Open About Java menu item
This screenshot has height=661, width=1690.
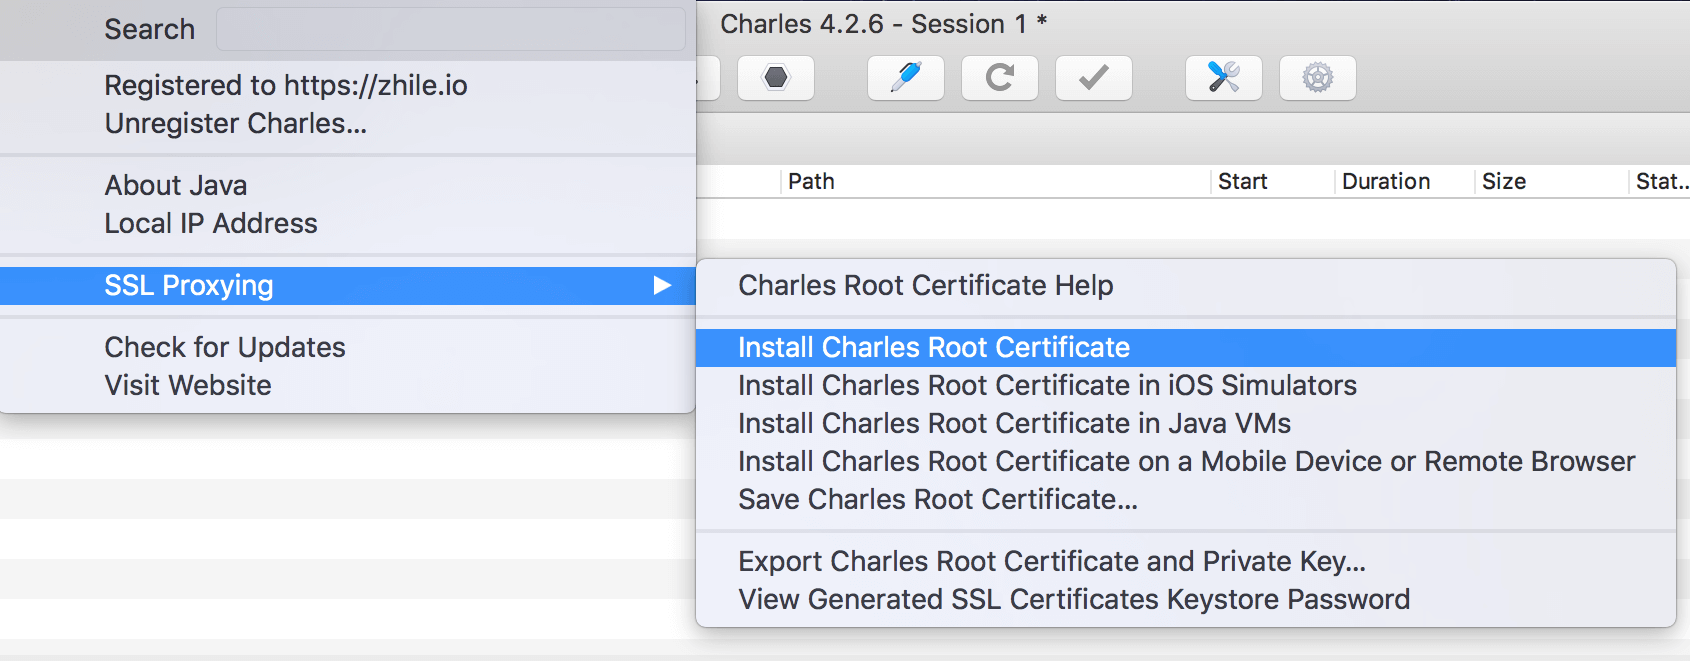coord(348,185)
